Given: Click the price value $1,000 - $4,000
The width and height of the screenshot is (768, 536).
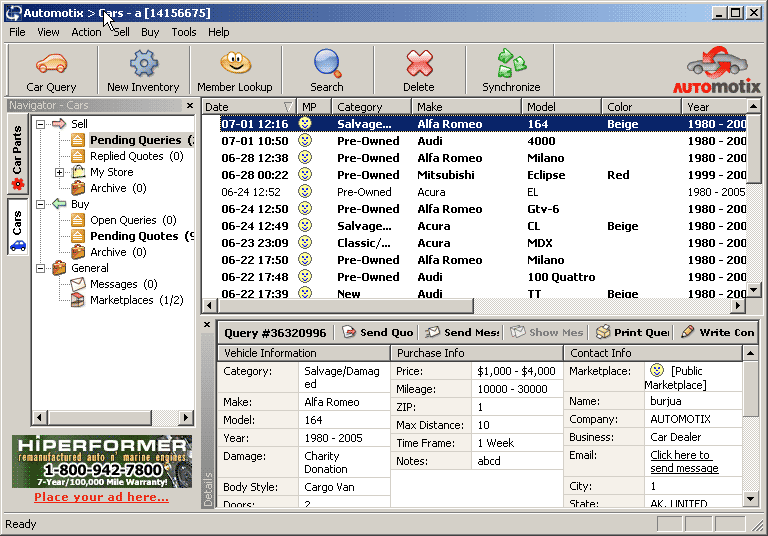Looking at the screenshot, I should [516, 371].
